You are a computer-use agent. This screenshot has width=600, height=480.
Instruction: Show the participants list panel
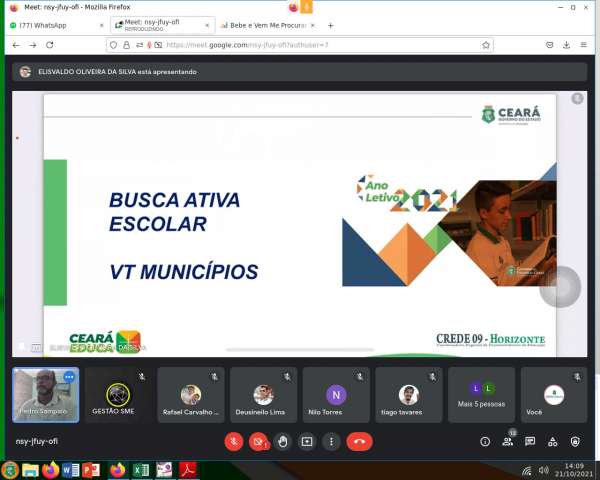(508, 441)
